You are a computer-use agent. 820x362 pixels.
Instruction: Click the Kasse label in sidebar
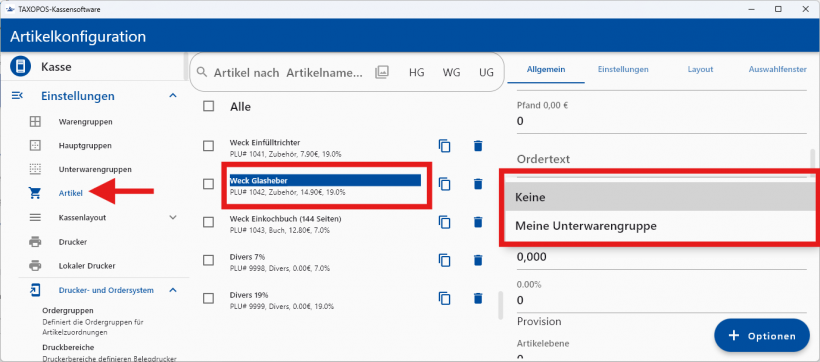[x=56, y=67]
